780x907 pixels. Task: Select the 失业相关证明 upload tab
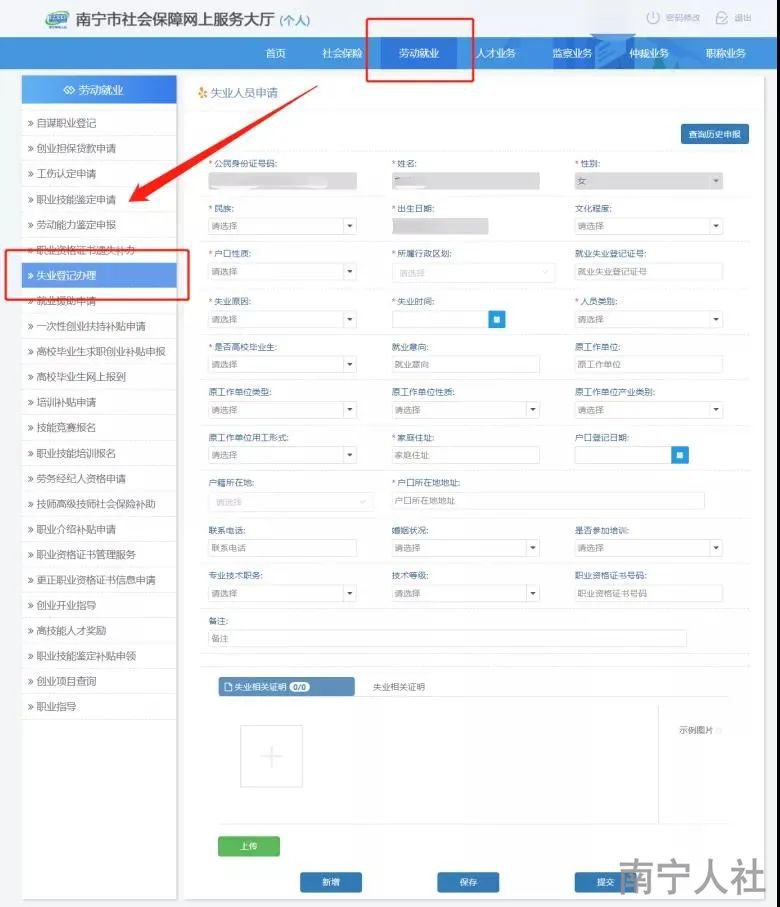(286, 687)
